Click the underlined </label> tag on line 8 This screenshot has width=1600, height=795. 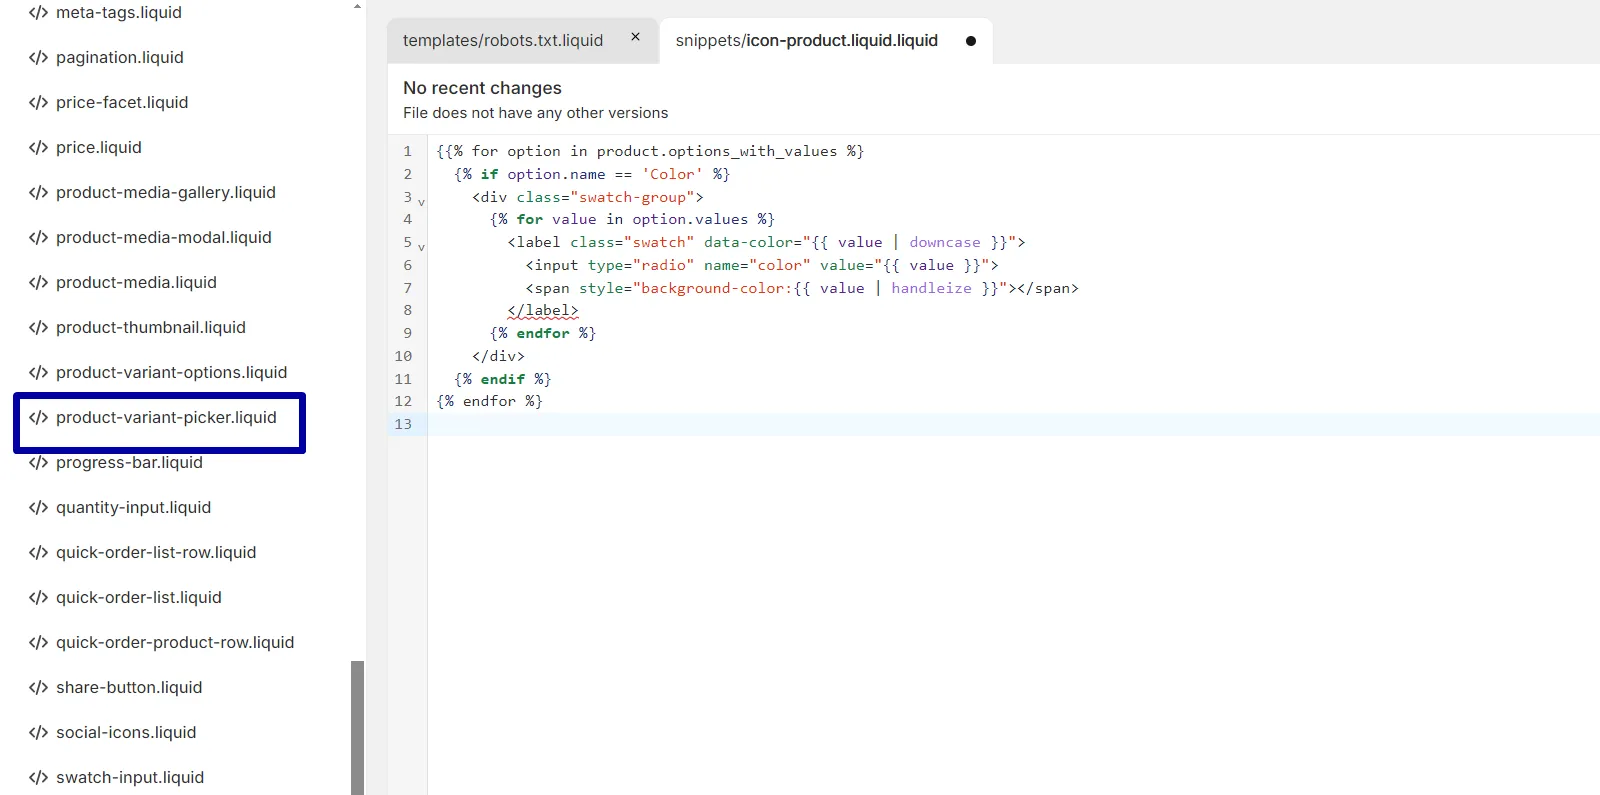pos(543,311)
